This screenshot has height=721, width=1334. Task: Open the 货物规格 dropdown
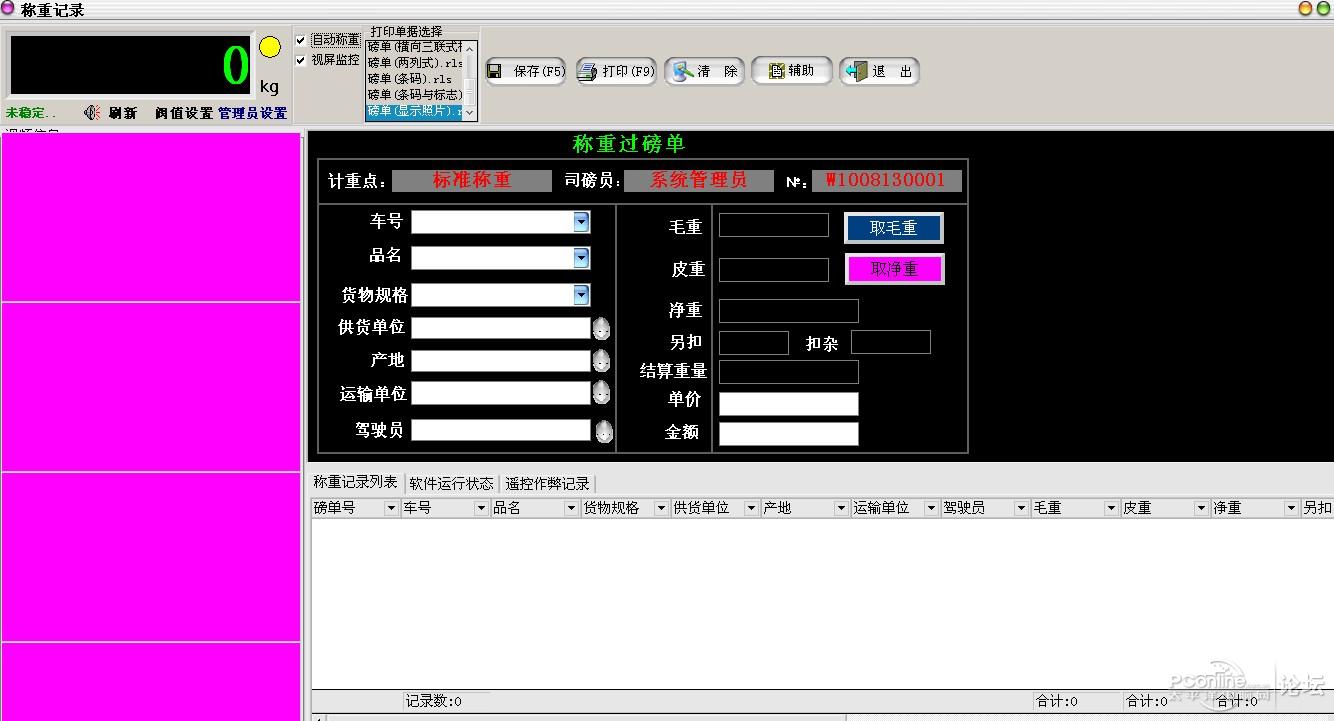pyautogui.click(x=581, y=295)
